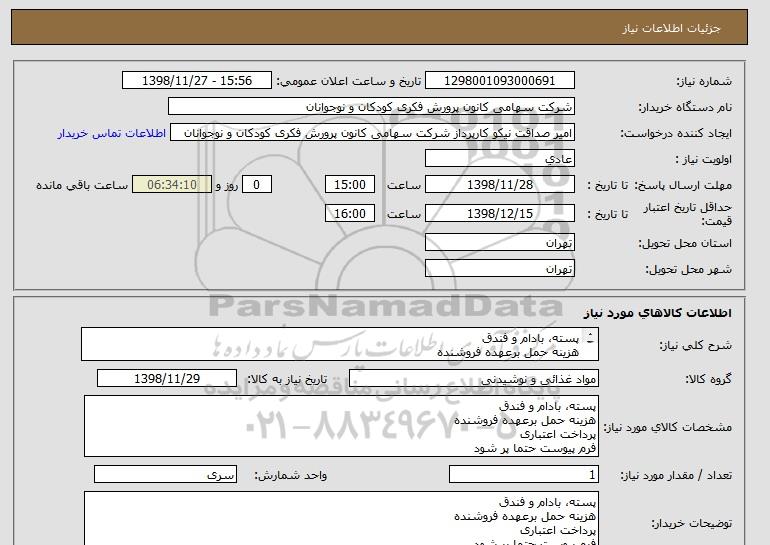Click the label مهلت ارسال پاسخ
The width and height of the screenshot is (770, 545).
(x=683, y=185)
